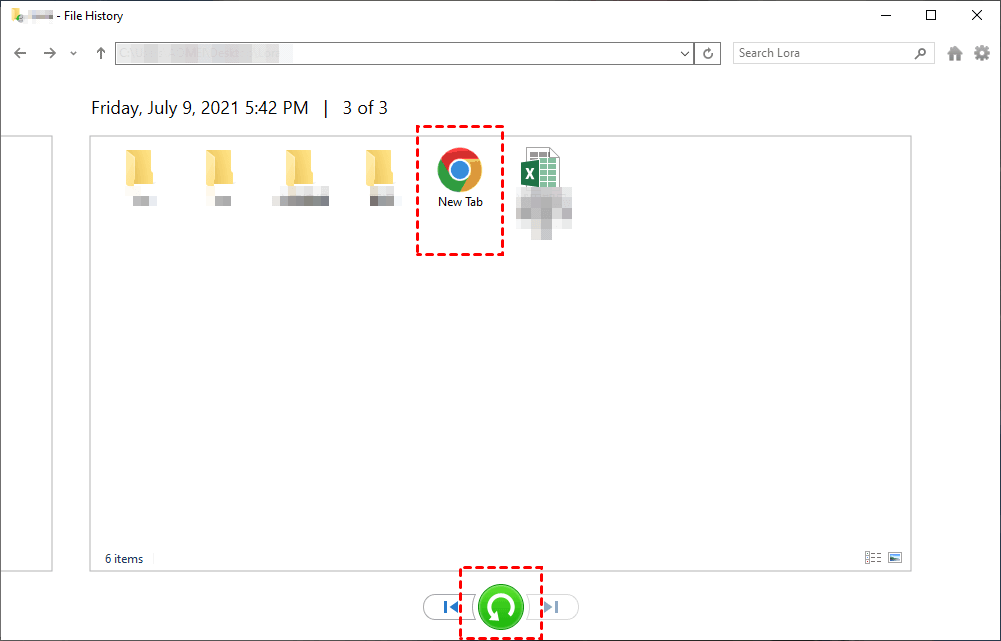Expand the address bar dropdown
The width and height of the screenshot is (1001, 641).
(x=684, y=54)
